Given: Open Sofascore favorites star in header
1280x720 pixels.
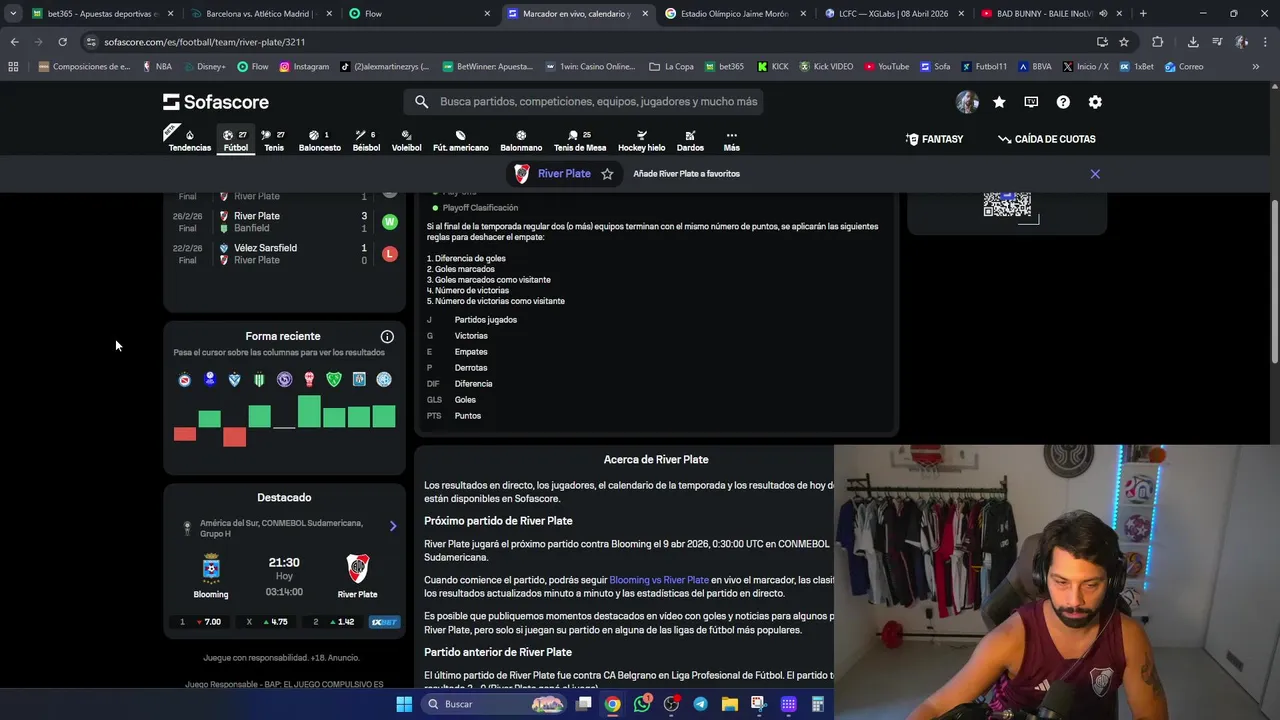Looking at the screenshot, I should (x=999, y=102).
